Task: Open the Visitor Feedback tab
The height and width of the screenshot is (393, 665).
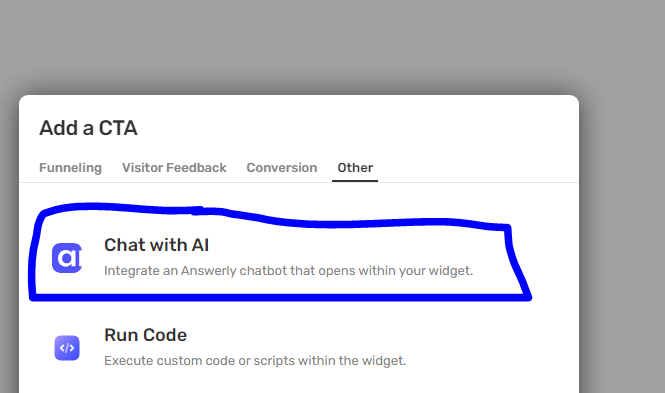Action: [x=174, y=168]
